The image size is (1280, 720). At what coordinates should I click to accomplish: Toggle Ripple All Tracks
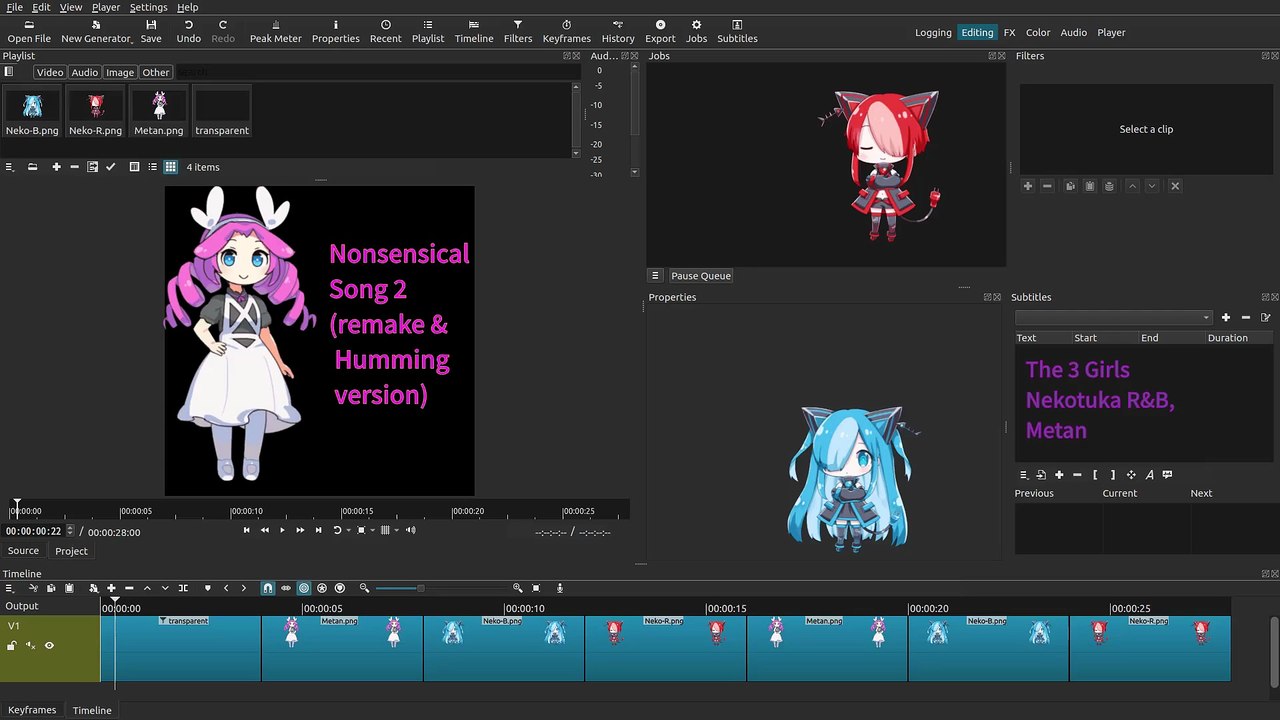(322, 588)
